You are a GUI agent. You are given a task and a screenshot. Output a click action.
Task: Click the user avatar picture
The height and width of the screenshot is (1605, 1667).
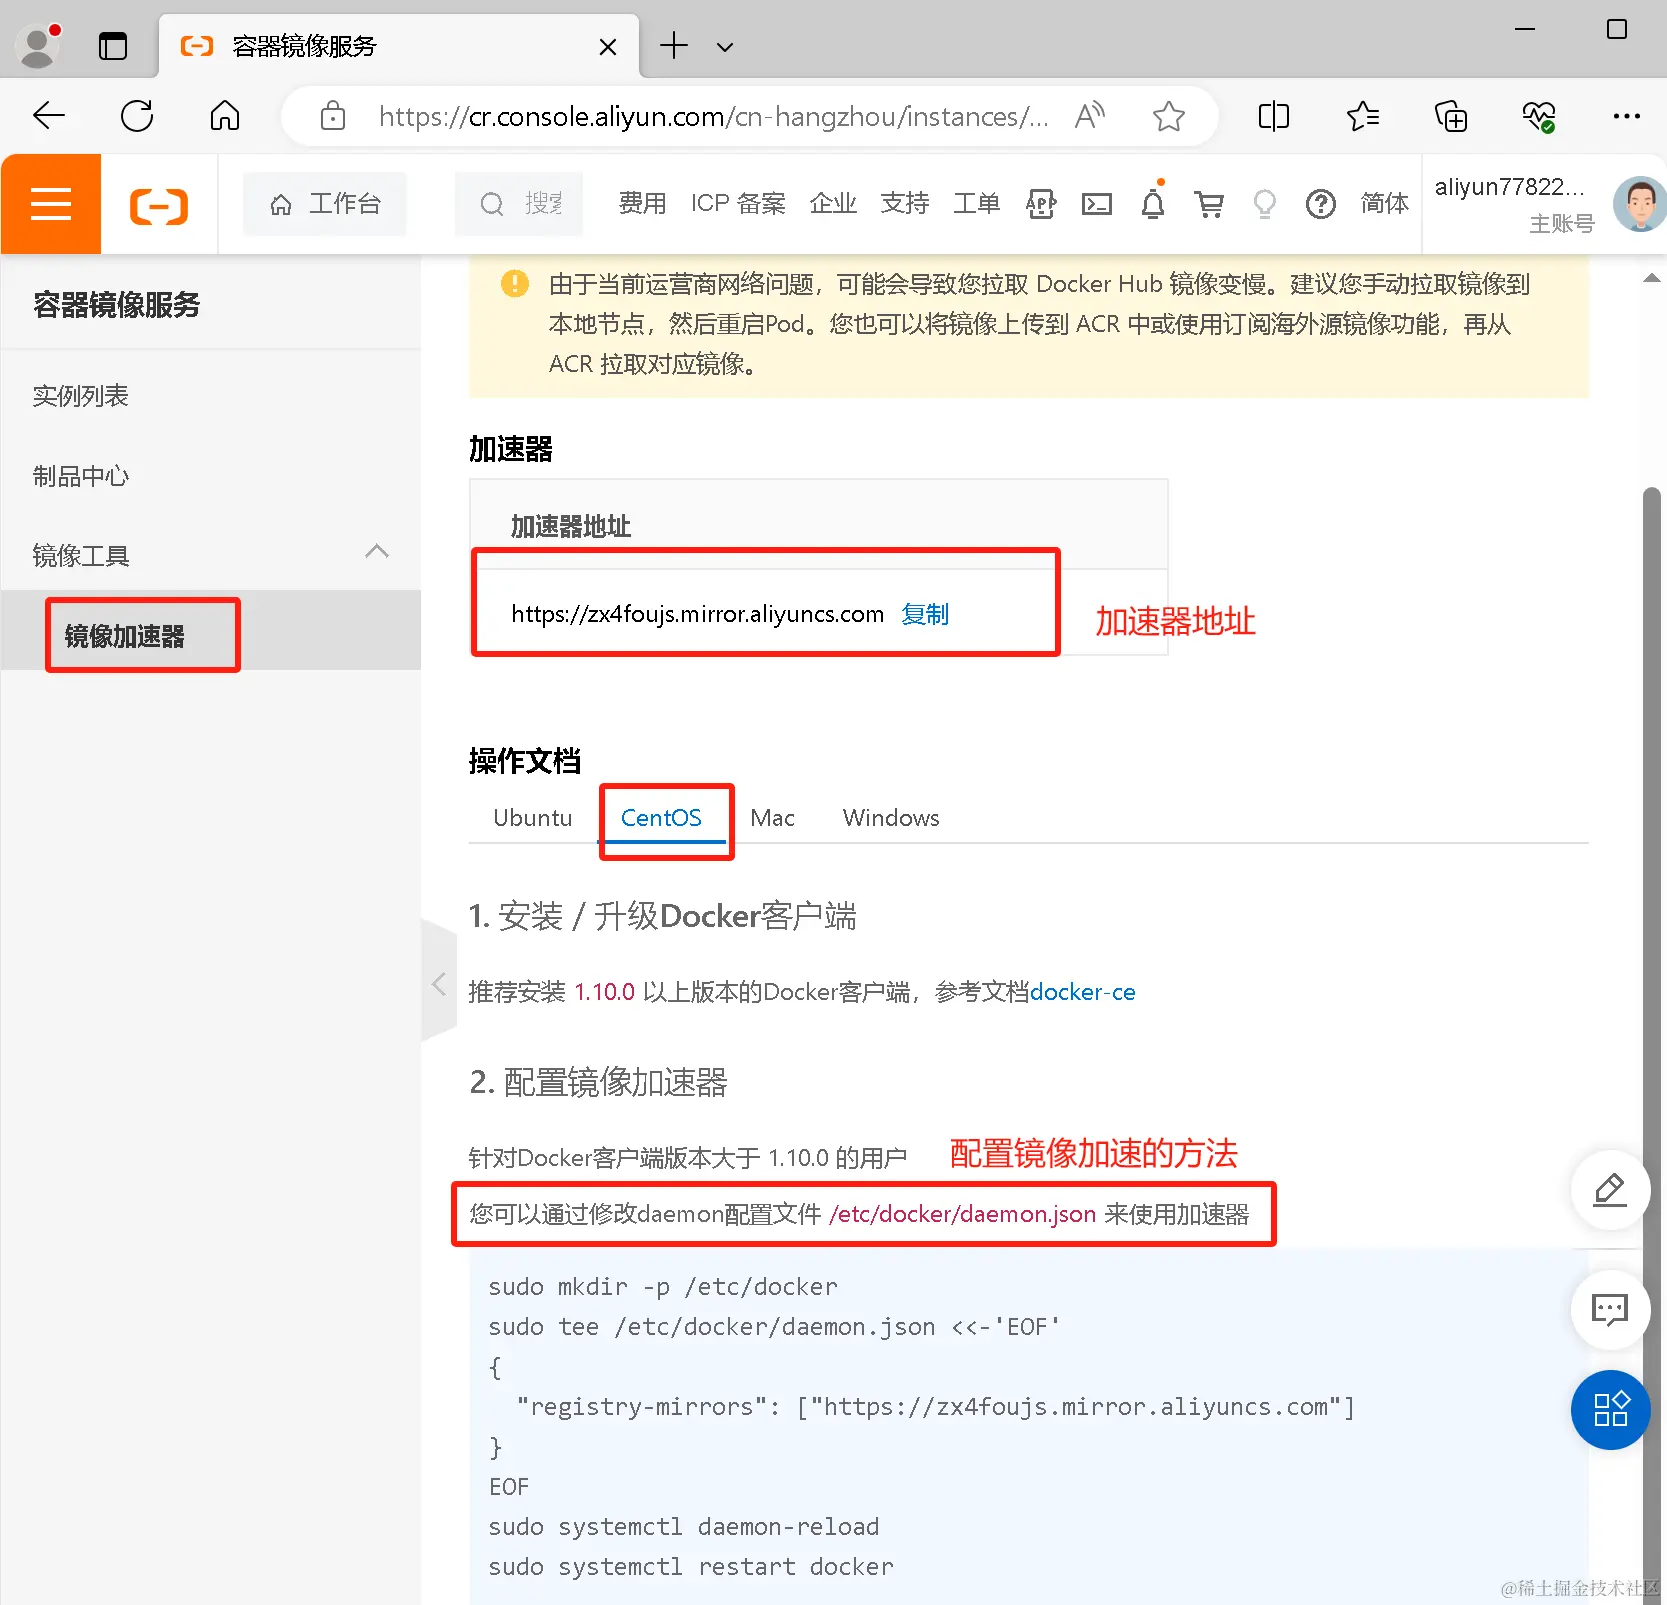(x=1639, y=204)
